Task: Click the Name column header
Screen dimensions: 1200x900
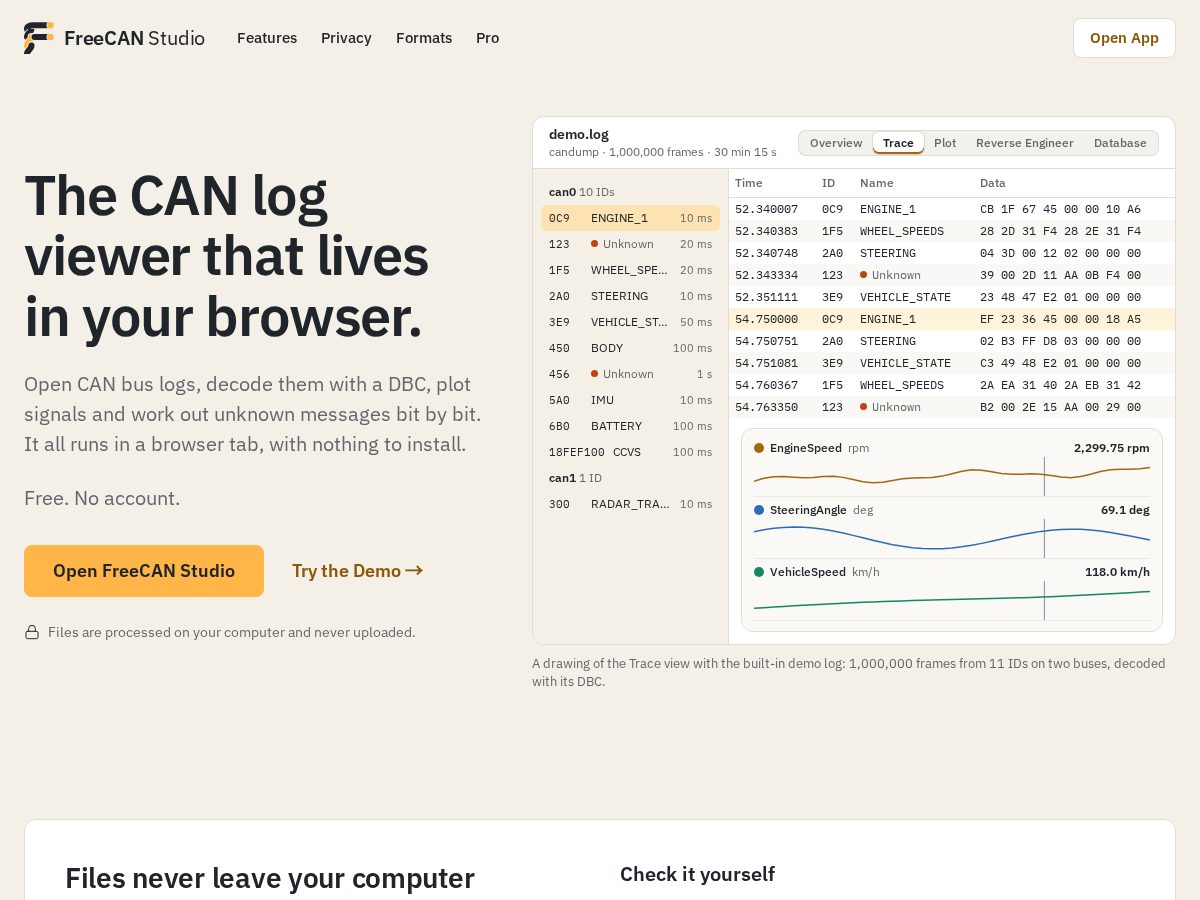Action: point(877,183)
